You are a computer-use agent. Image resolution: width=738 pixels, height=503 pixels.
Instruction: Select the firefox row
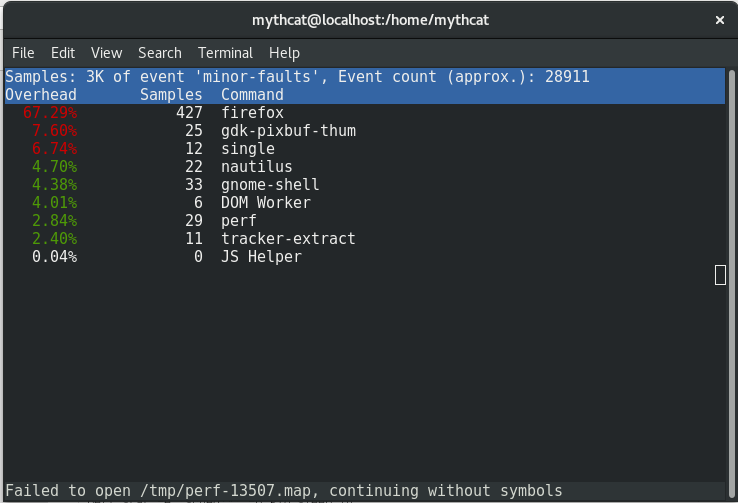click(365, 113)
